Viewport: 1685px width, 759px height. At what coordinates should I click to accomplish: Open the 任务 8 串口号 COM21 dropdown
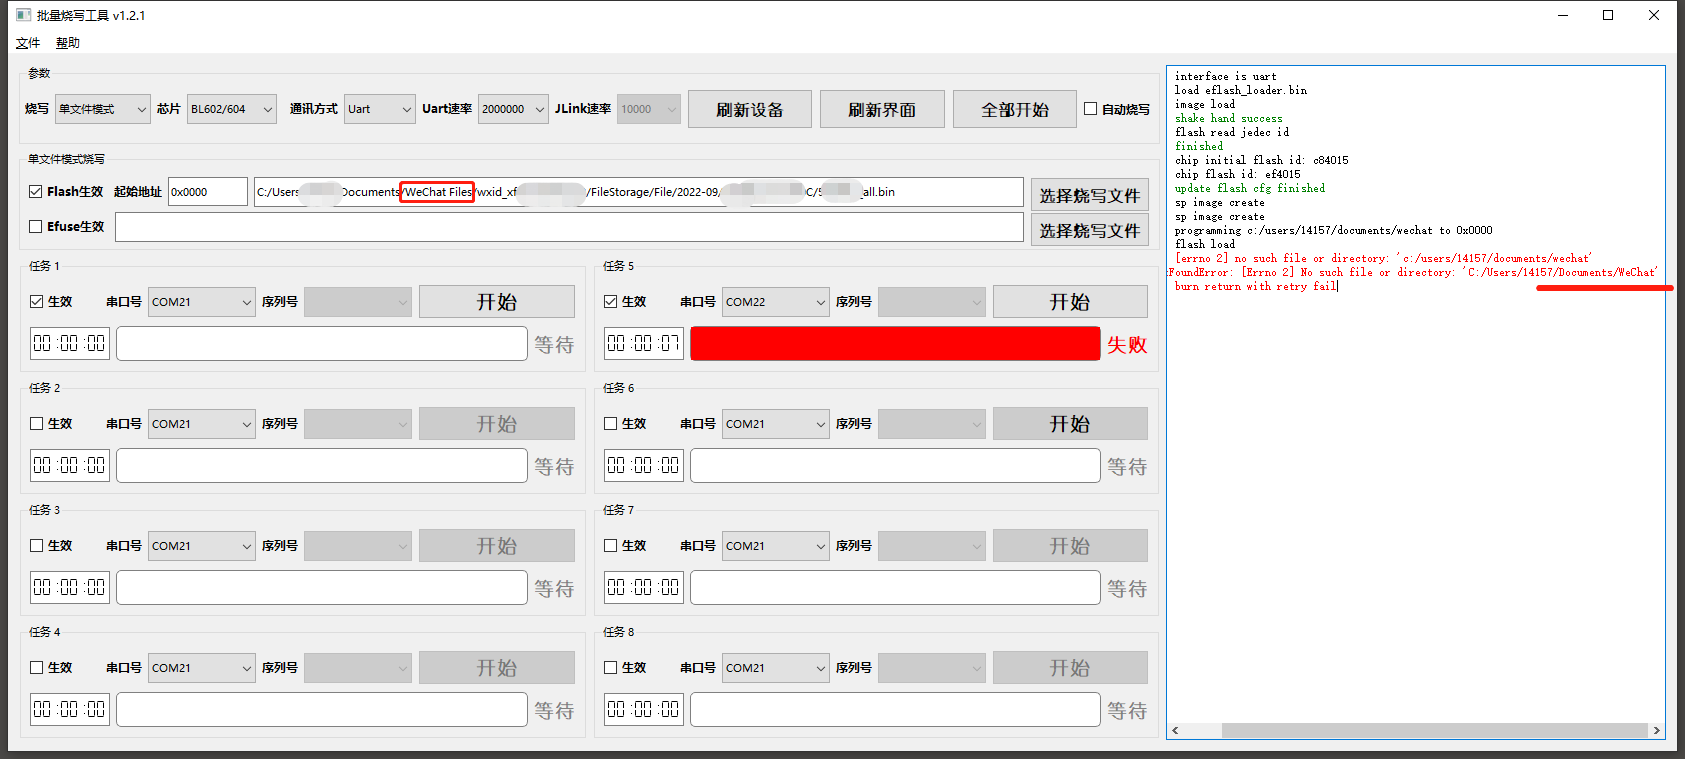[x=776, y=667]
